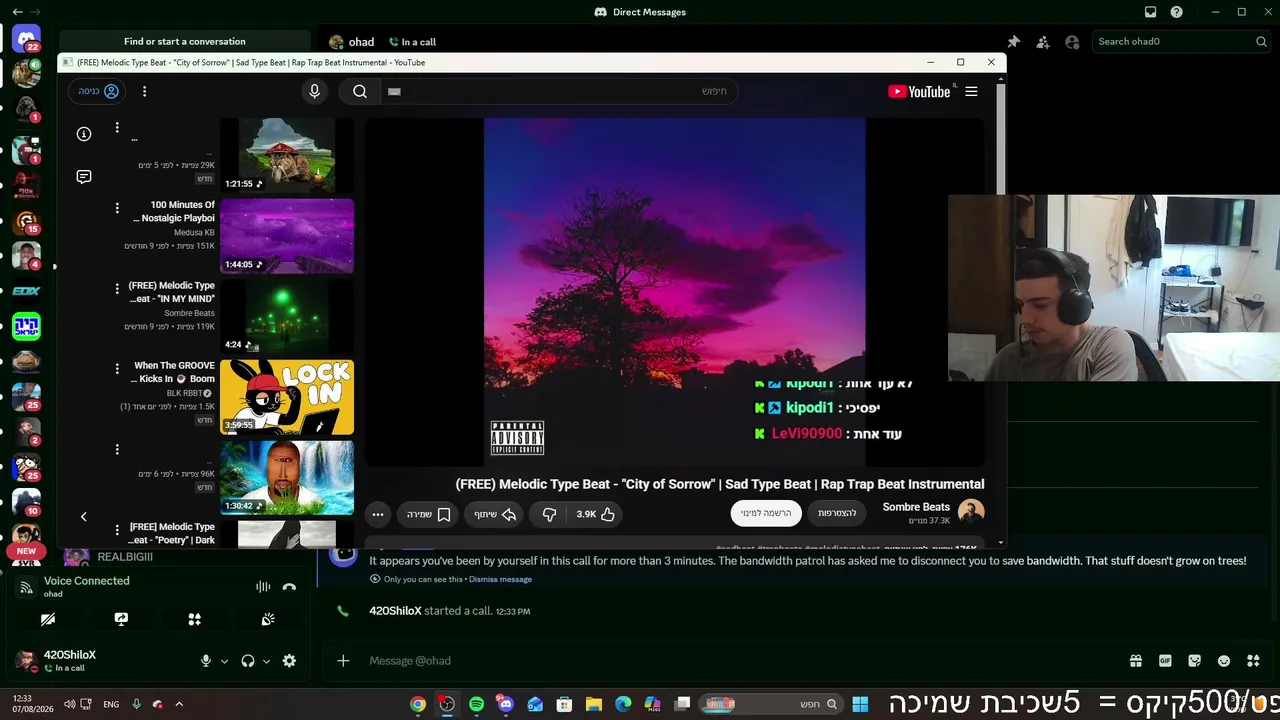
Task: Open the '(FREE) Melodic Type Beat - Poetry' title
Action: 171,534
